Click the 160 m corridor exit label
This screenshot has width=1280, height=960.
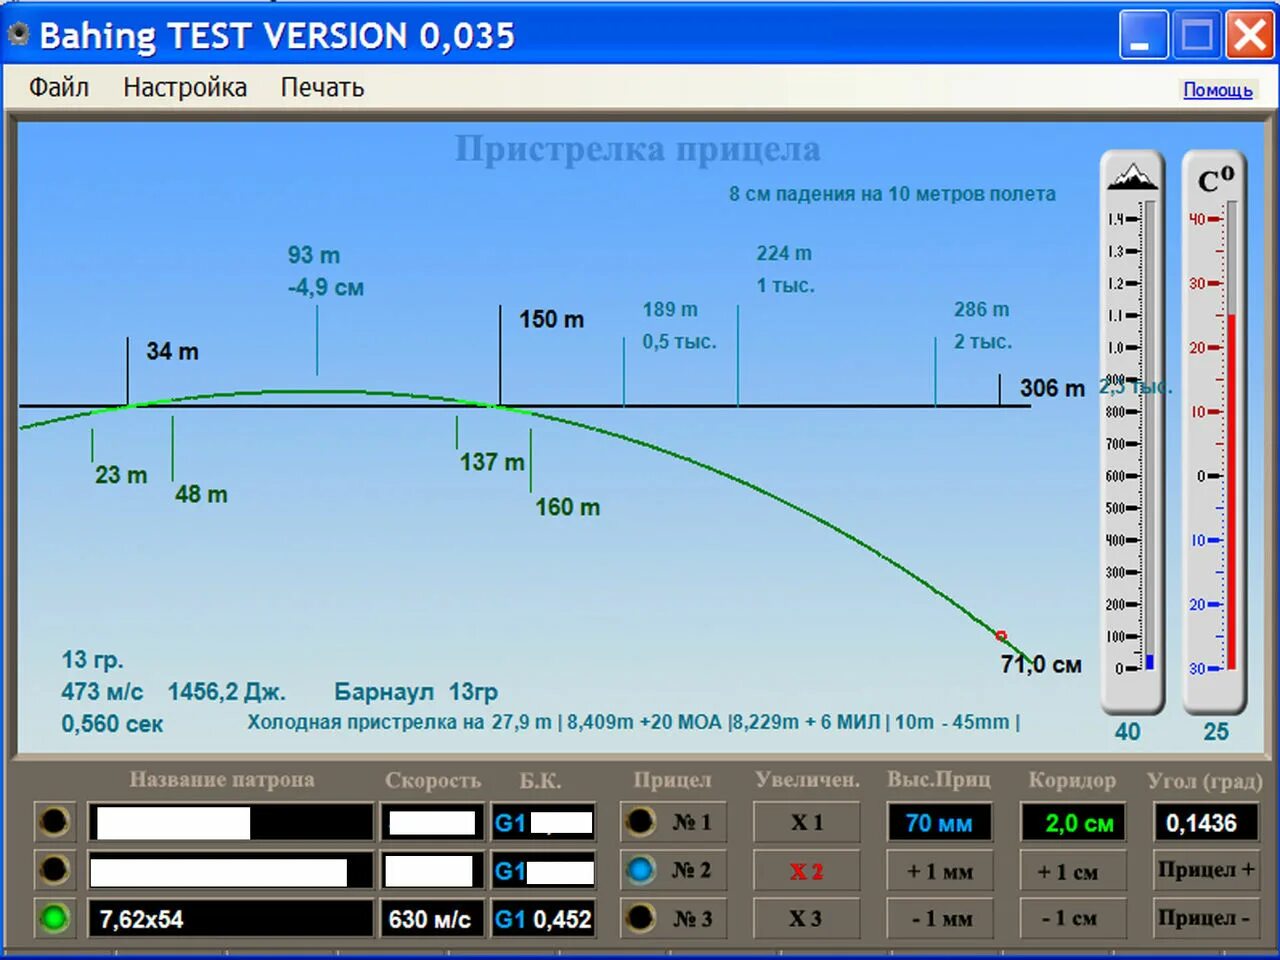click(567, 508)
